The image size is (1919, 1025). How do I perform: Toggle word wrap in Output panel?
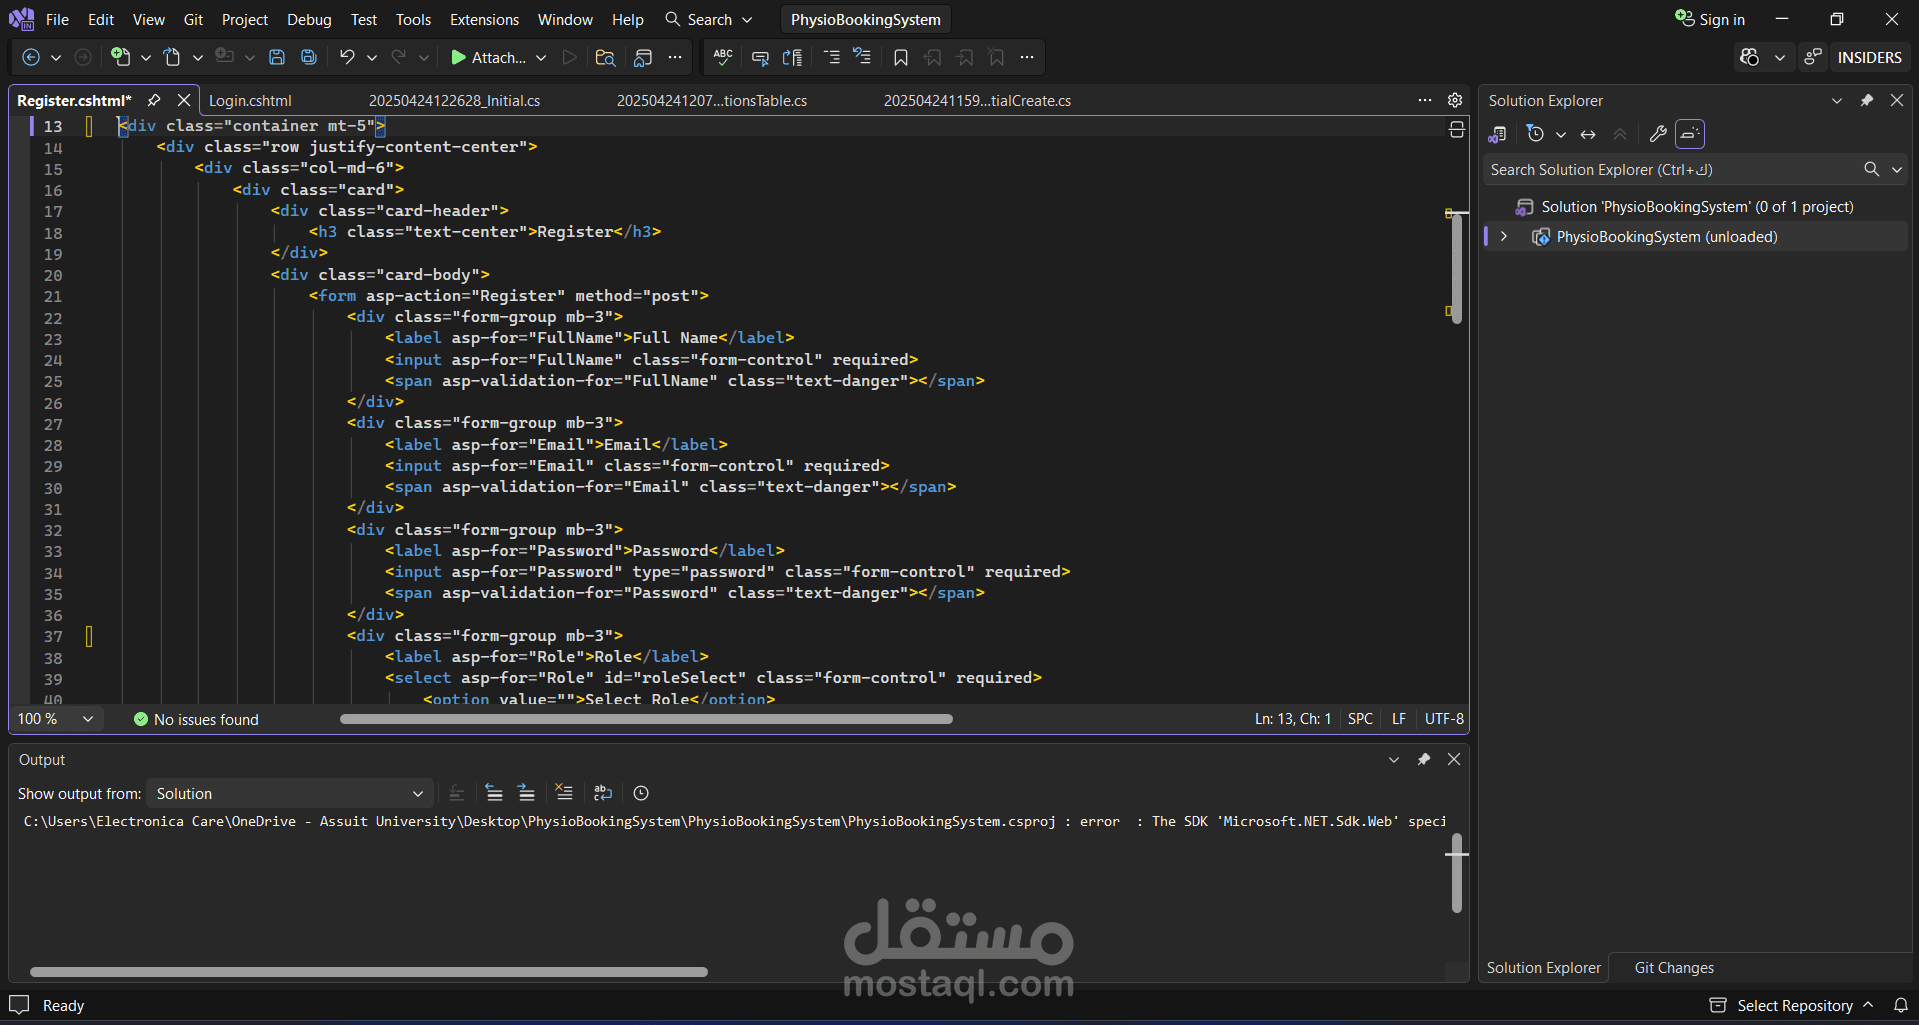pyautogui.click(x=602, y=793)
